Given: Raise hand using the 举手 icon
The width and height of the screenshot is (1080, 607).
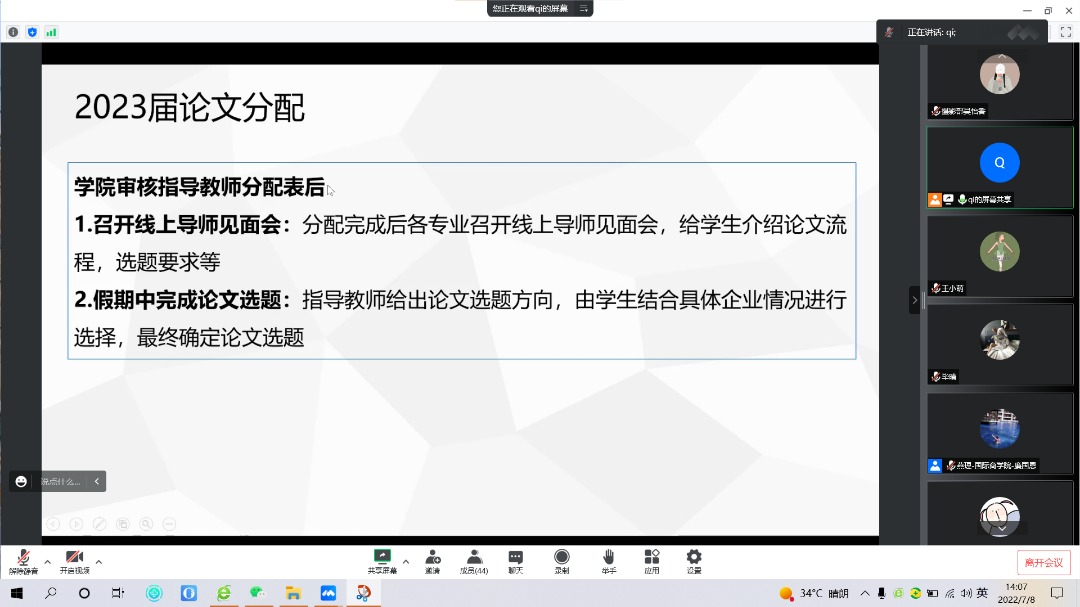Looking at the screenshot, I should pyautogui.click(x=608, y=561).
